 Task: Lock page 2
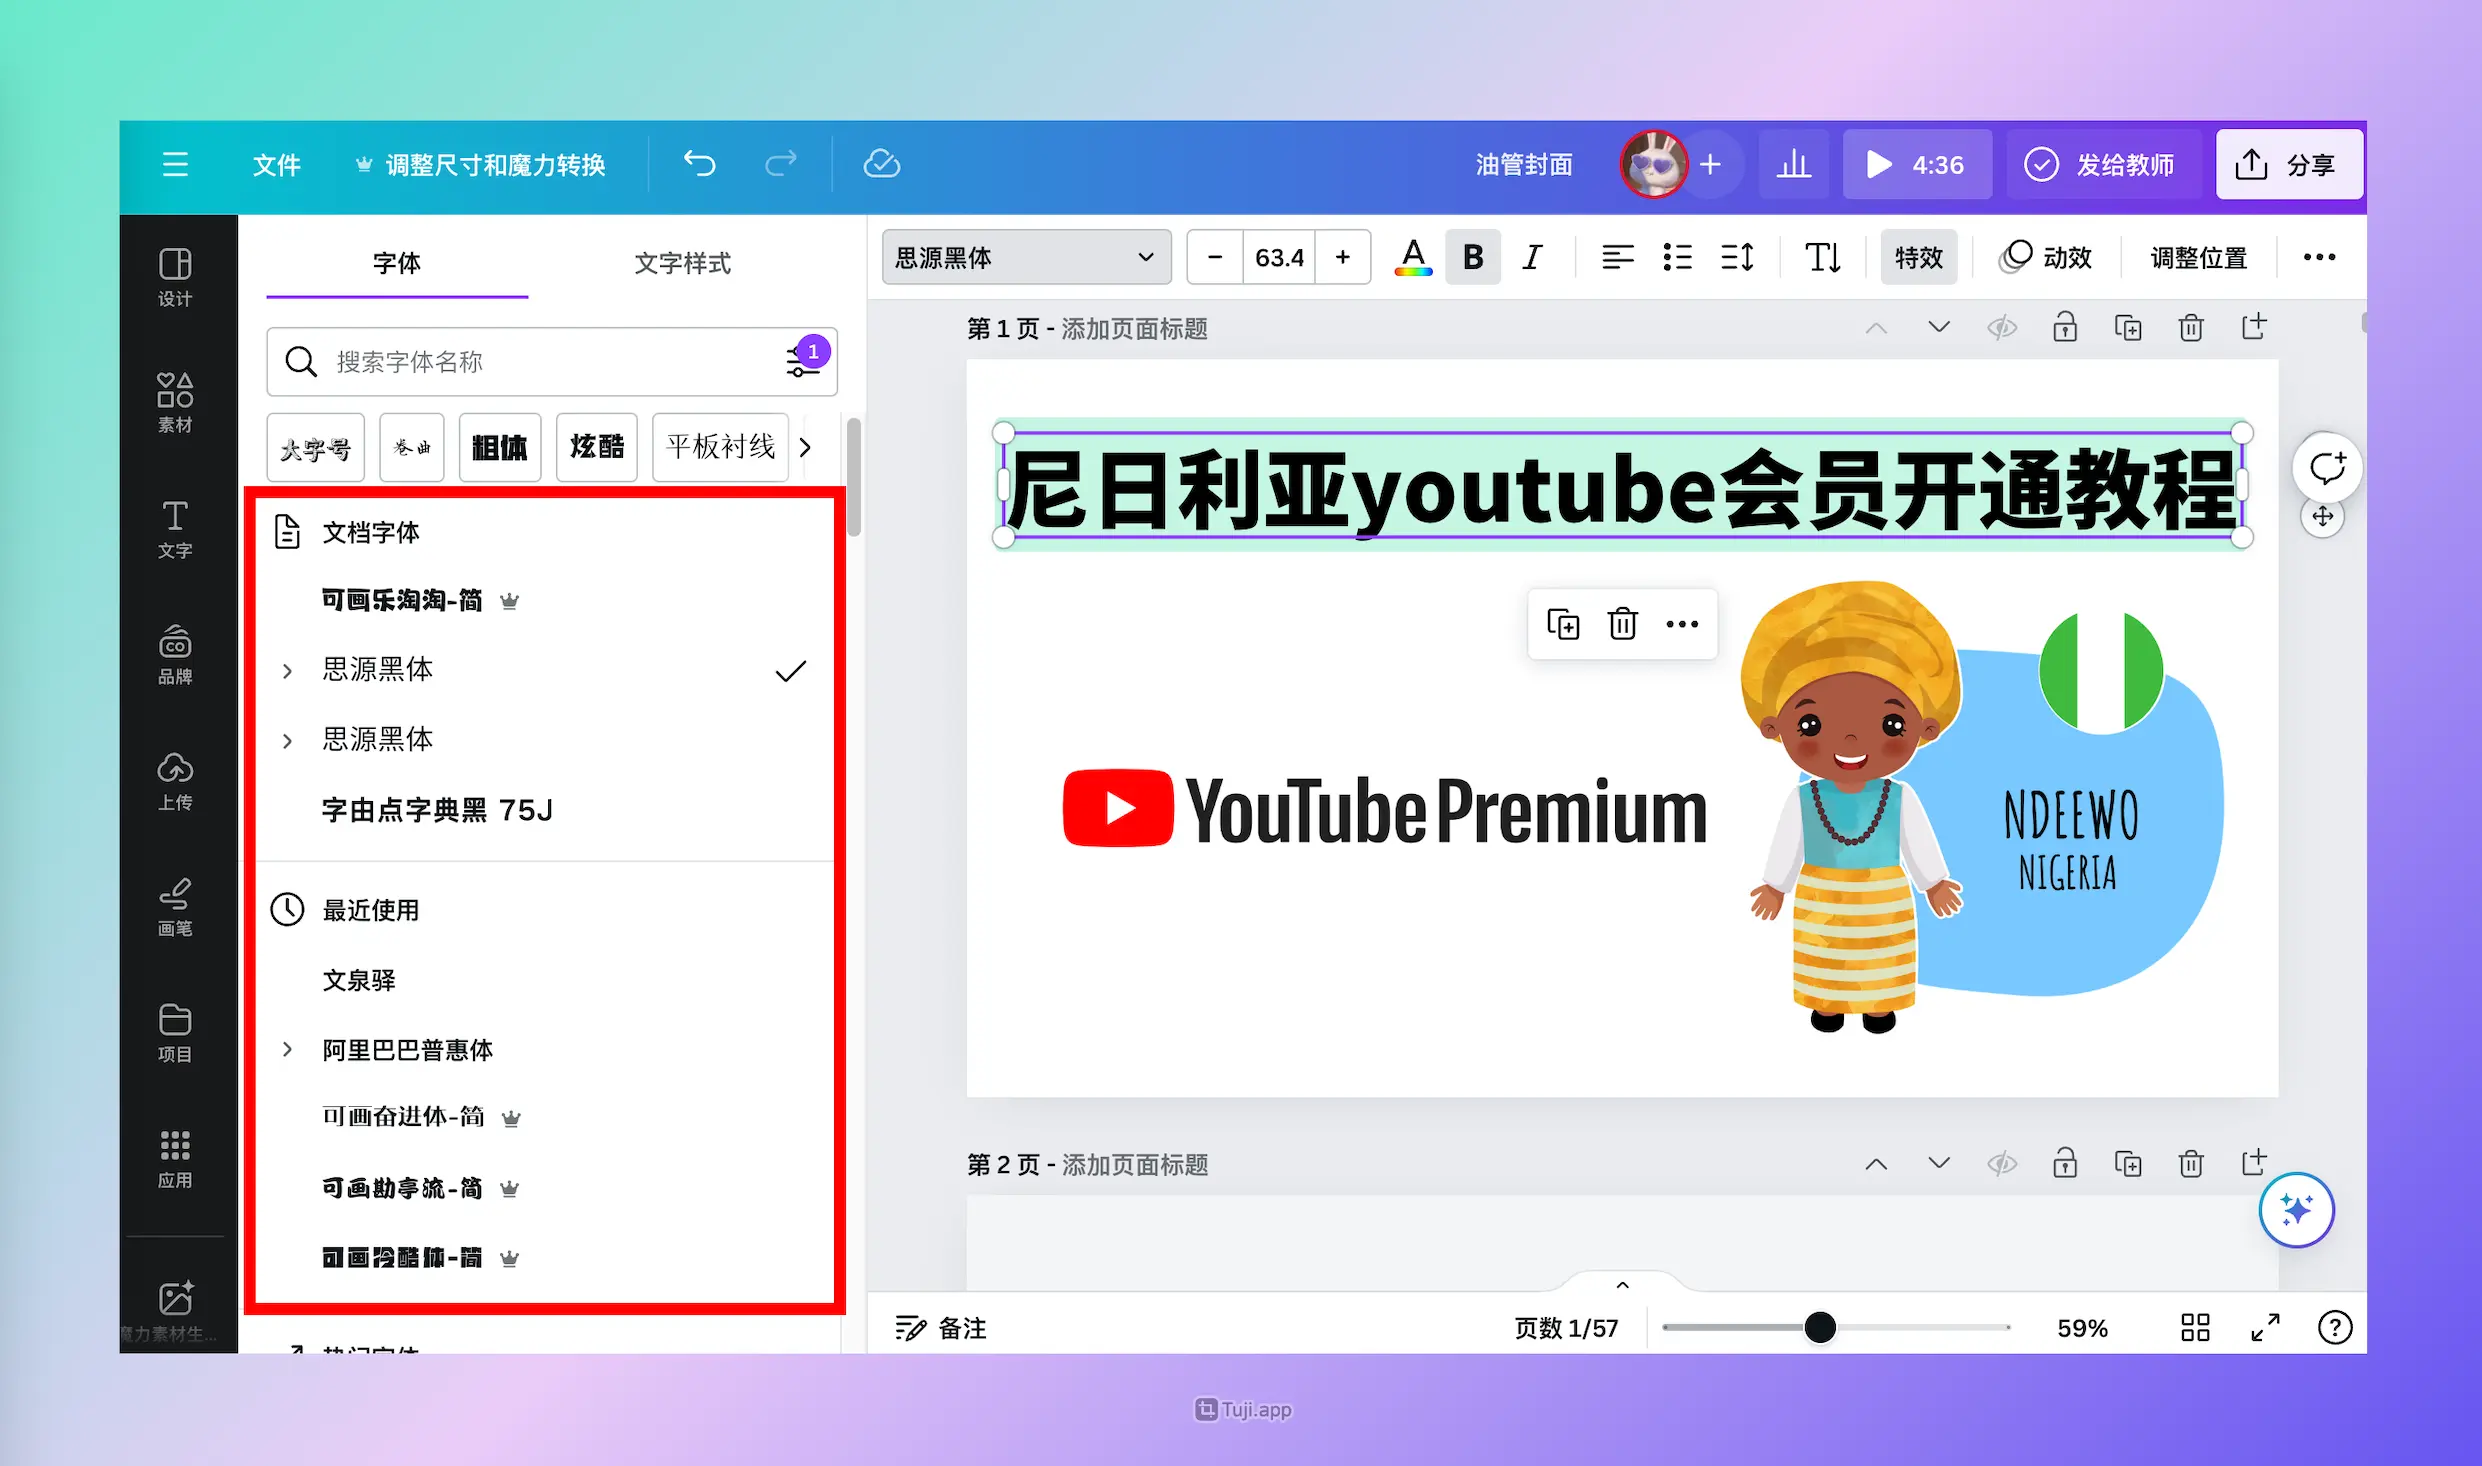click(x=2065, y=1164)
